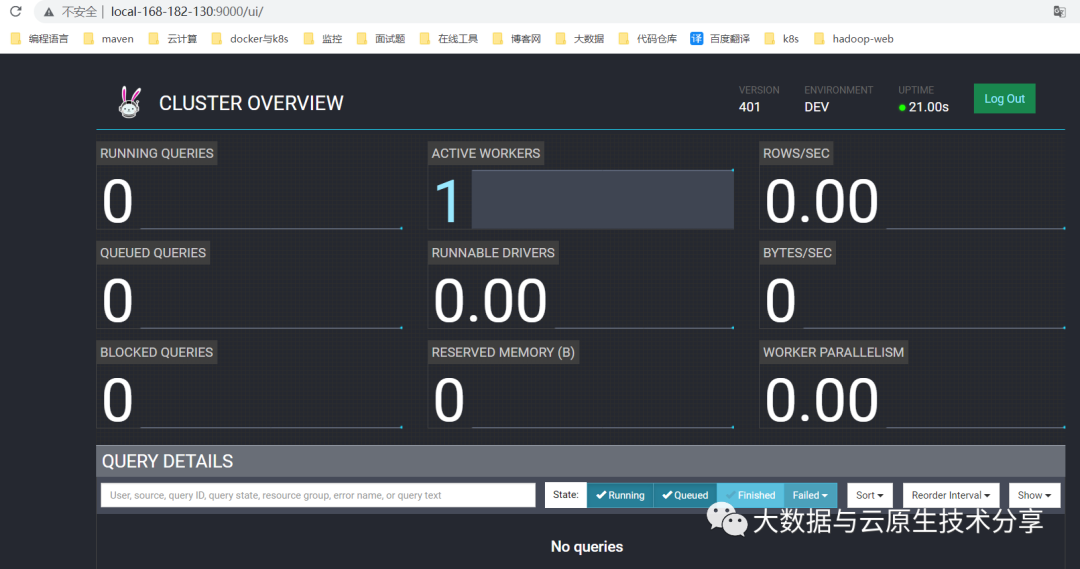
Task: Open the k8s bookmark folder
Action: coord(782,39)
